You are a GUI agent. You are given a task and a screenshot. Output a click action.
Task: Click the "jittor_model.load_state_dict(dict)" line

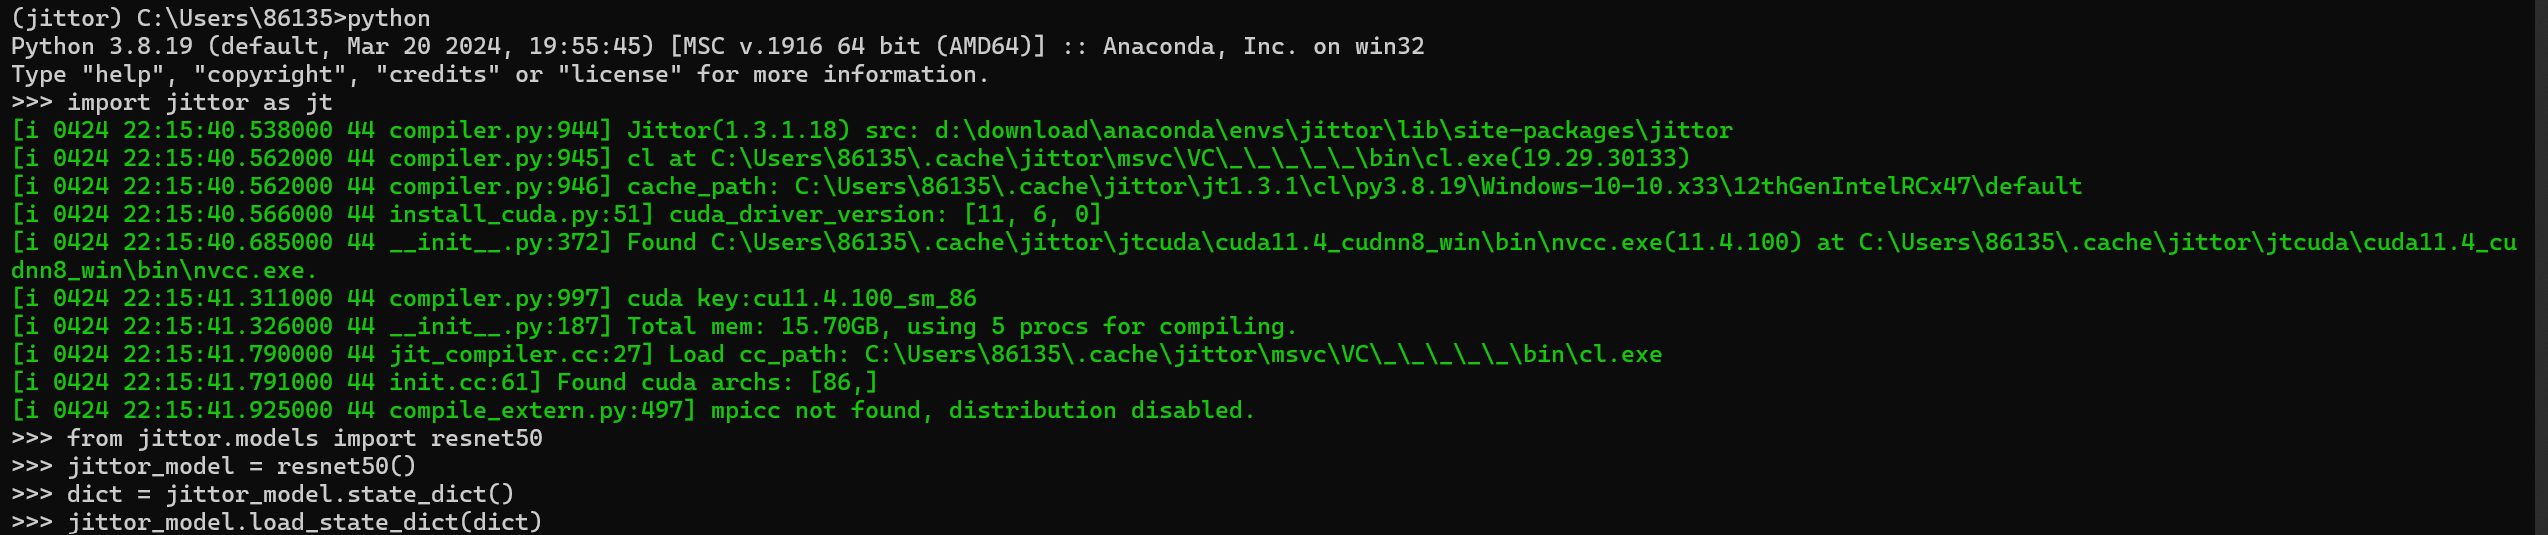304,522
